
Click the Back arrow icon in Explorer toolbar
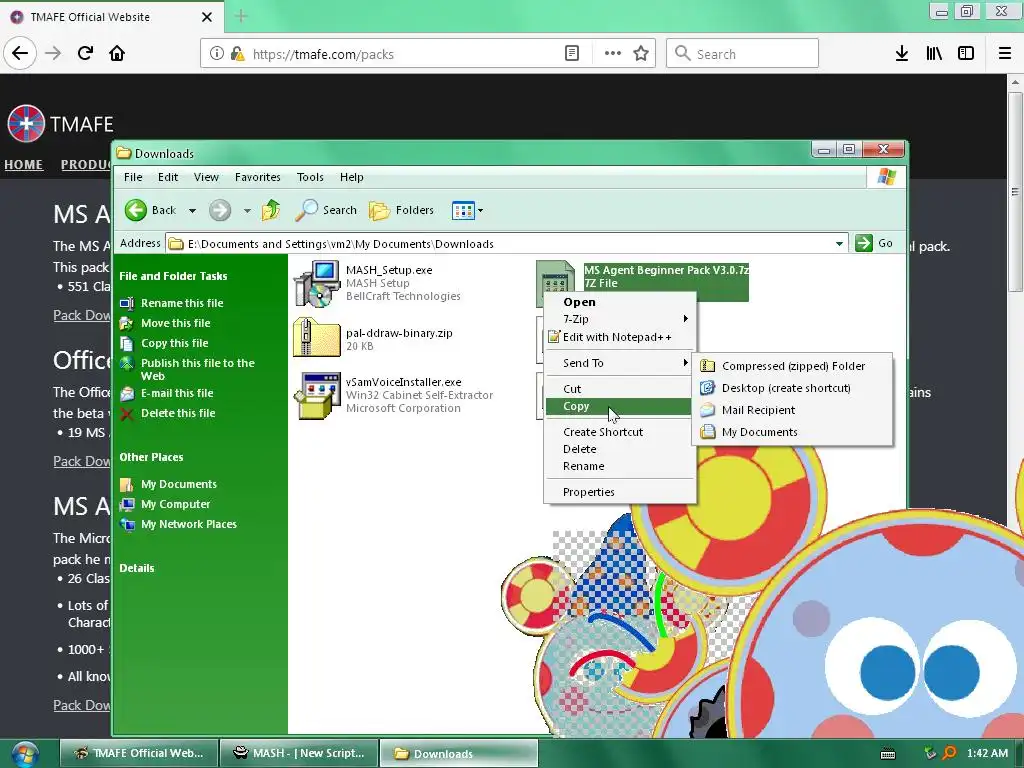(x=136, y=210)
